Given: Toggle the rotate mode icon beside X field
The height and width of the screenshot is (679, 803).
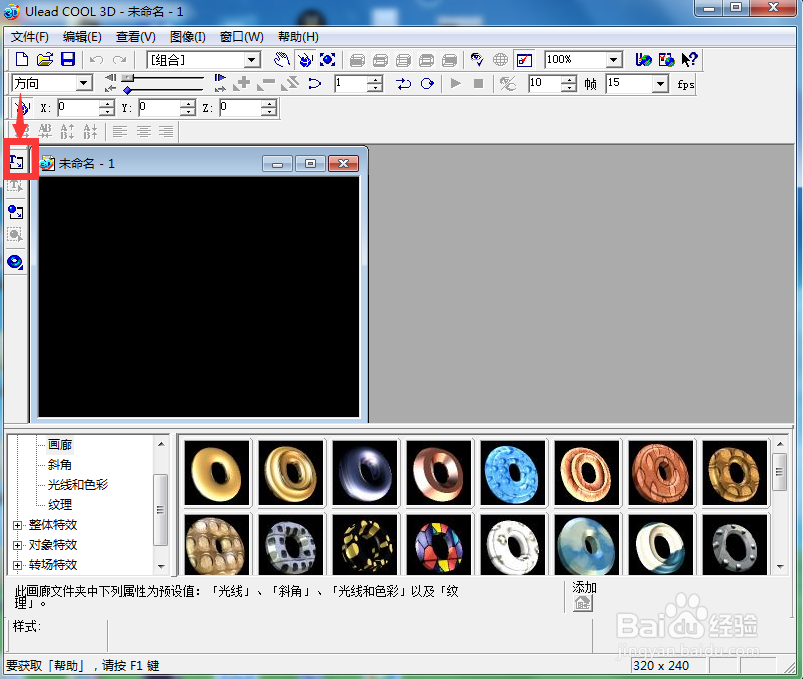Looking at the screenshot, I should click(x=23, y=108).
